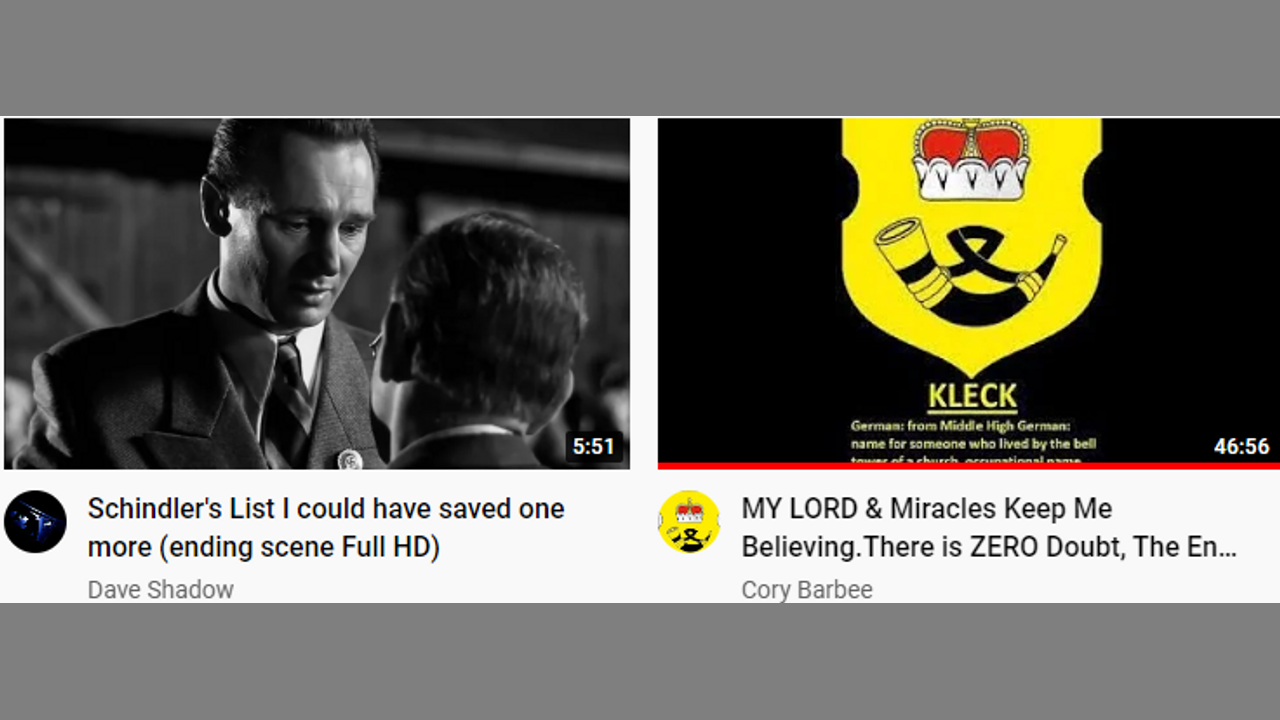The image size is (1280, 720).
Task: Click the 46:56 duration badge
Action: tap(1241, 446)
